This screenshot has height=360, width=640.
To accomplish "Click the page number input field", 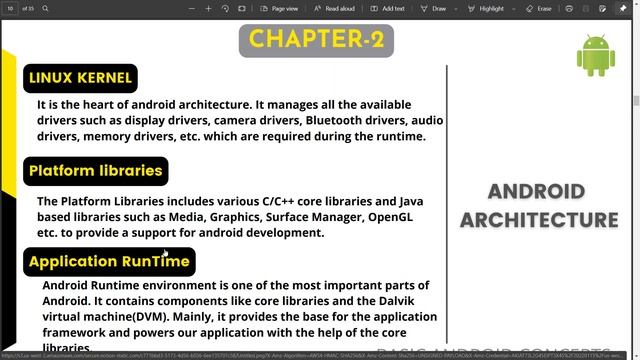I will click(x=10, y=8).
